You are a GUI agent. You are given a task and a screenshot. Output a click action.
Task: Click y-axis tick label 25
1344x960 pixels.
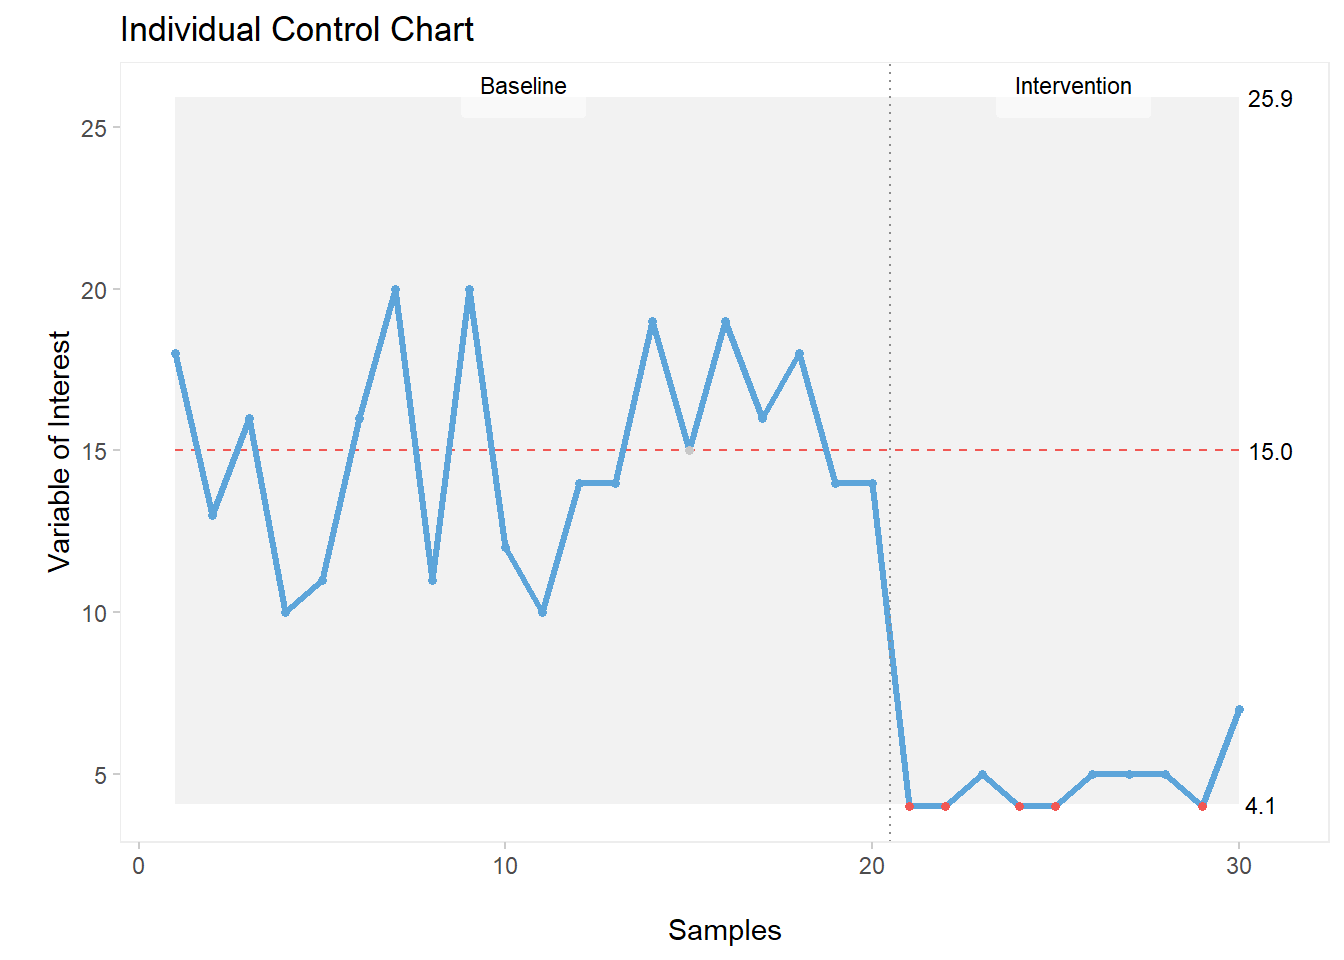(94, 128)
